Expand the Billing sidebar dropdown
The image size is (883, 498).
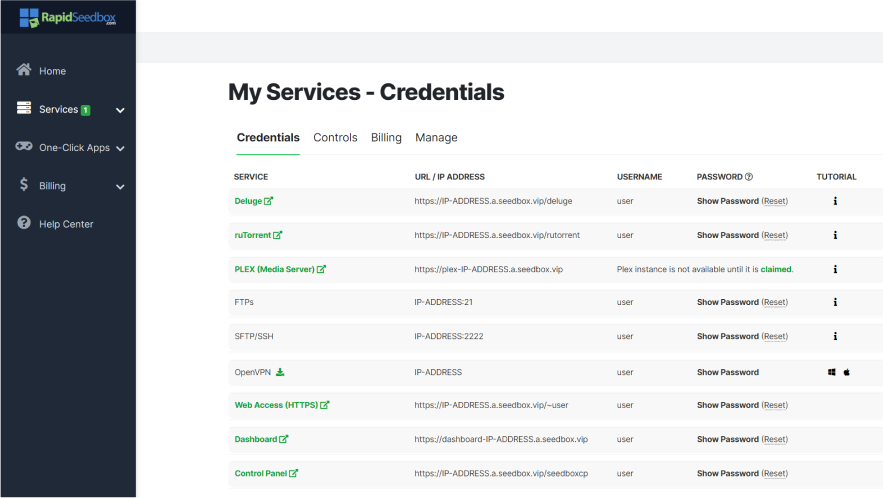point(120,186)
